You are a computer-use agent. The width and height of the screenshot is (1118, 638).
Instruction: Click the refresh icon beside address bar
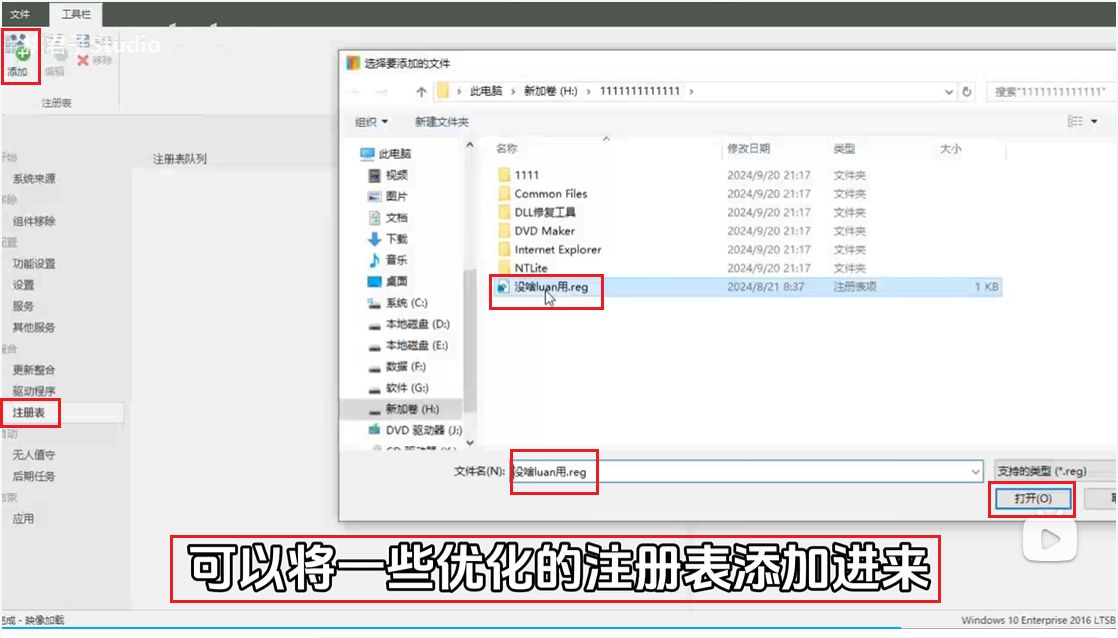click(x=967, y=91)
